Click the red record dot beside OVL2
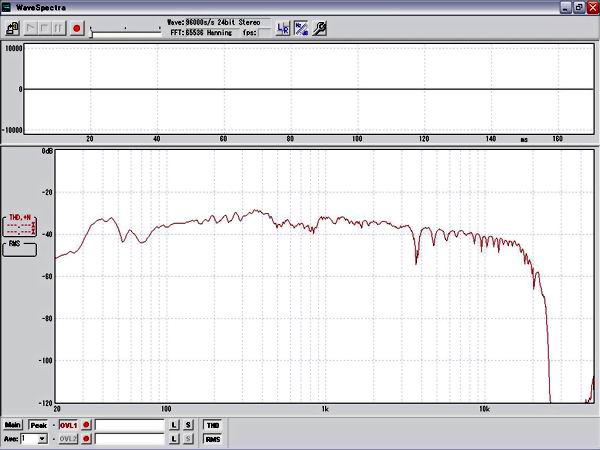600x450 pixels. (x=86, y=439)
